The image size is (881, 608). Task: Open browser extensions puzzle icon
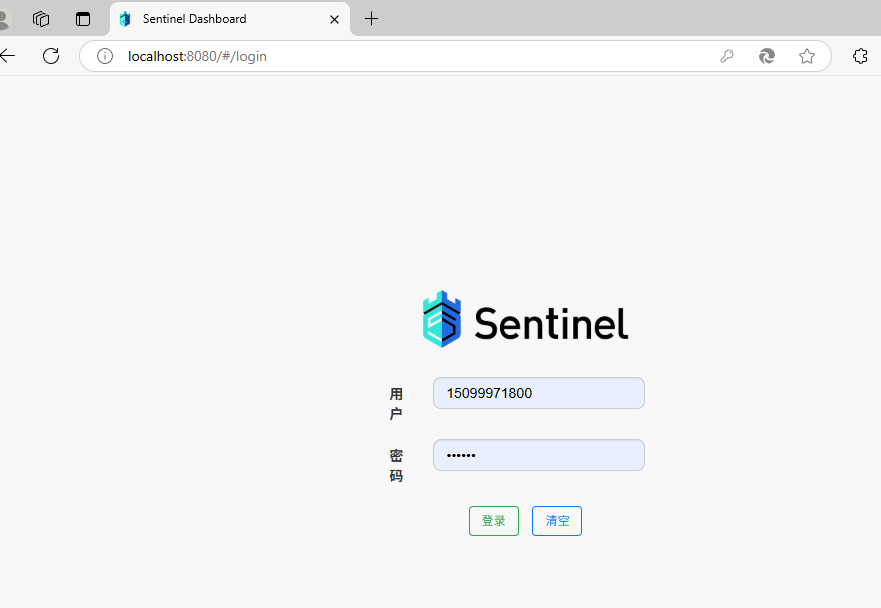click(x=860, y=56)
